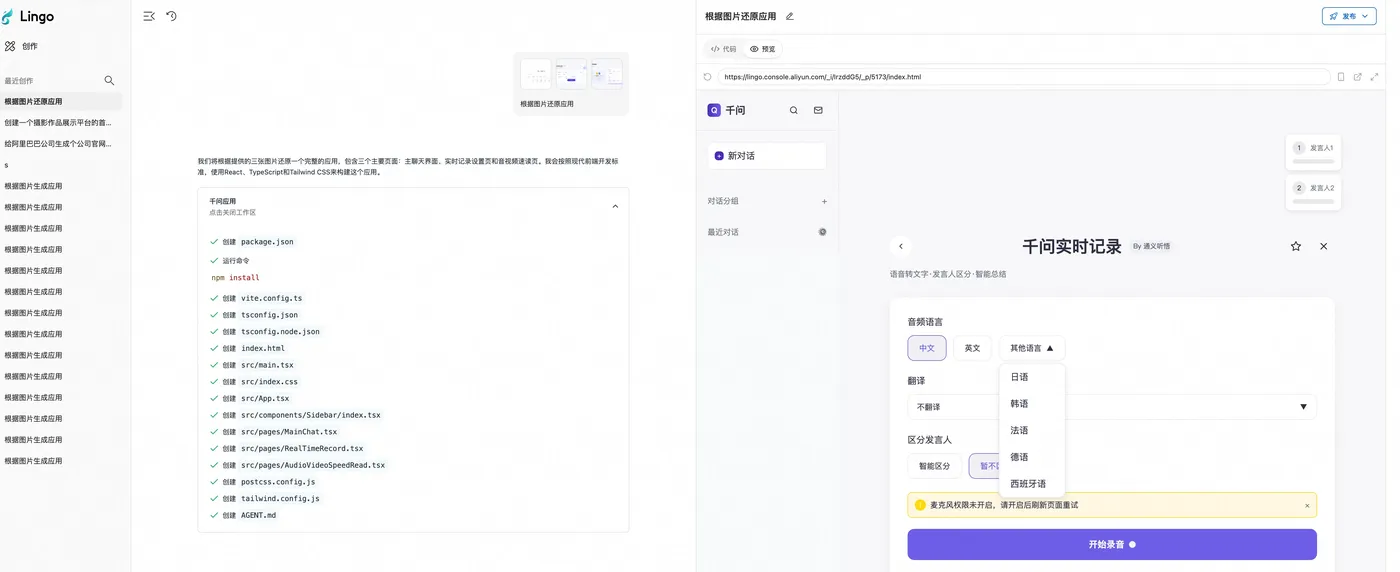Select 英文 as audio language
Screen dimensions: 1400x572
972,348
